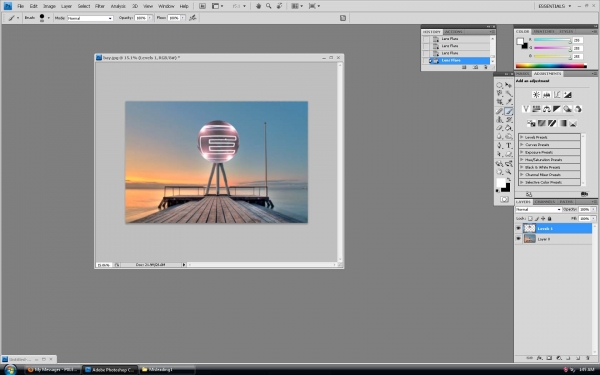Add a Vibrance adjustment layer
This screenshot has width=600, height=375.
coord(526,109)
